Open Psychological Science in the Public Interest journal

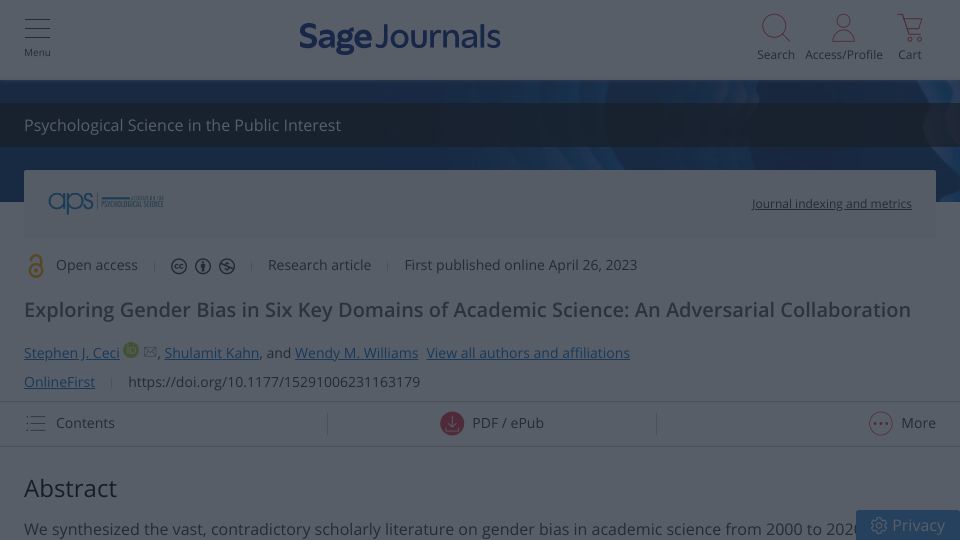pos(182,125)
